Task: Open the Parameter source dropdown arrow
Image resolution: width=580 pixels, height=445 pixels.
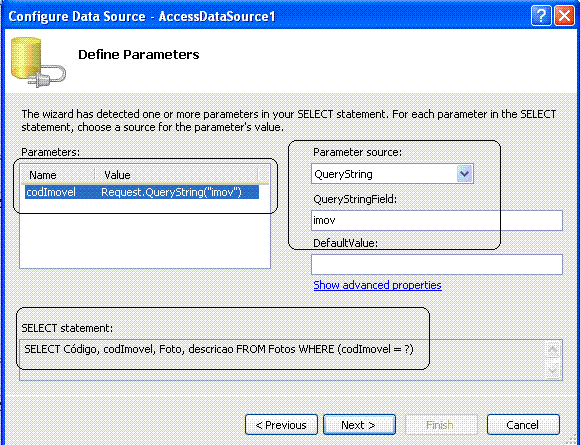Action: coord(465,174)
